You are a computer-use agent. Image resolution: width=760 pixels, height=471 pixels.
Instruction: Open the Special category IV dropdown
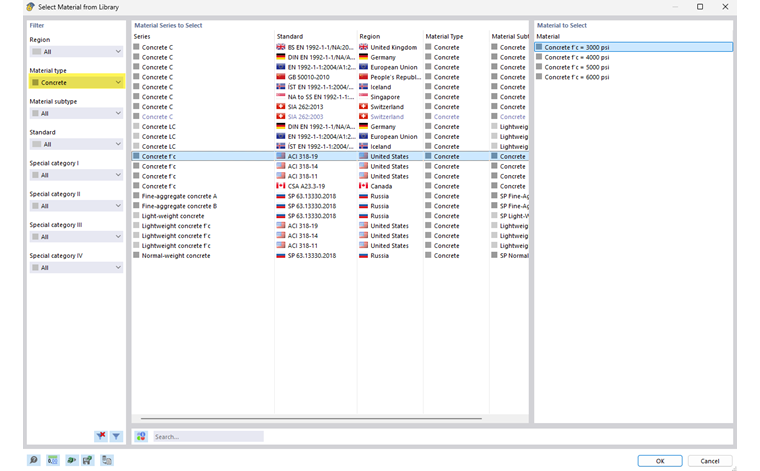tap(76, 267)
